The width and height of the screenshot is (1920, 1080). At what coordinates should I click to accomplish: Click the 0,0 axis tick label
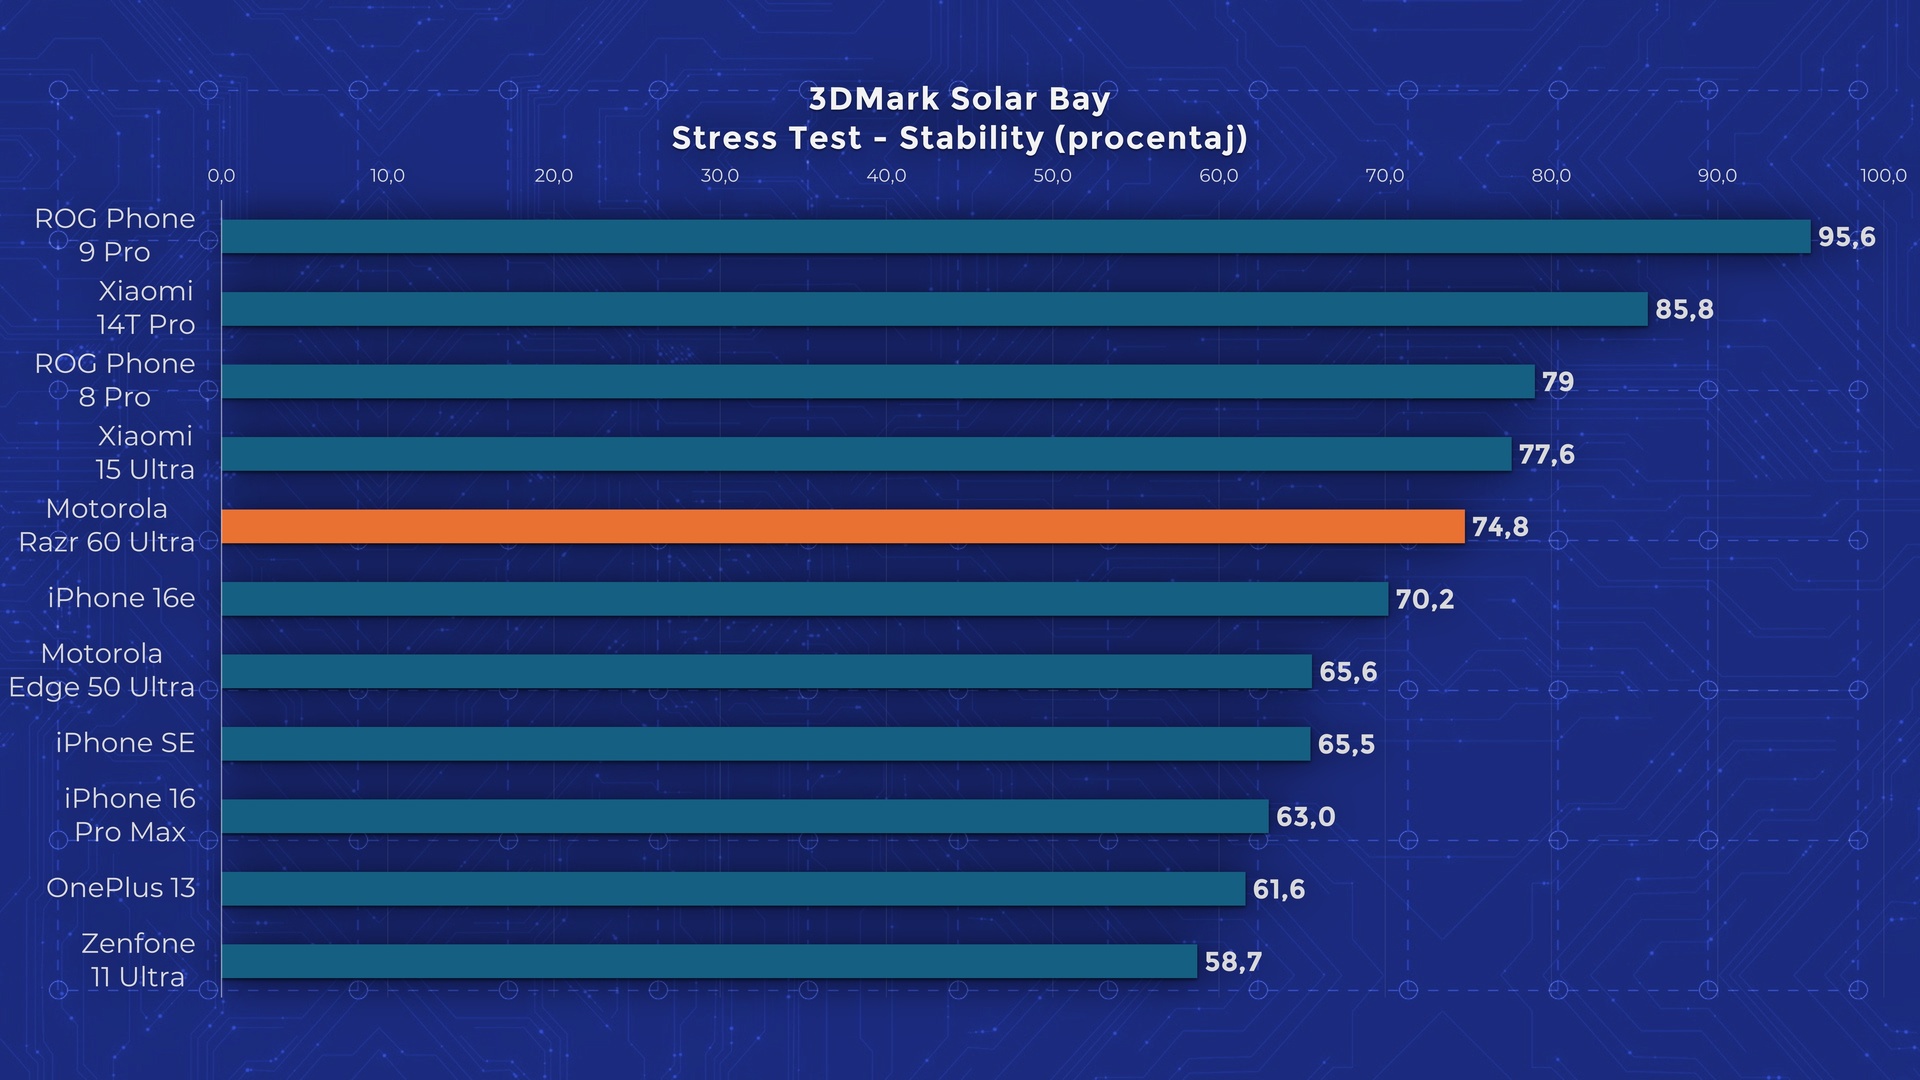coord(221,176)
